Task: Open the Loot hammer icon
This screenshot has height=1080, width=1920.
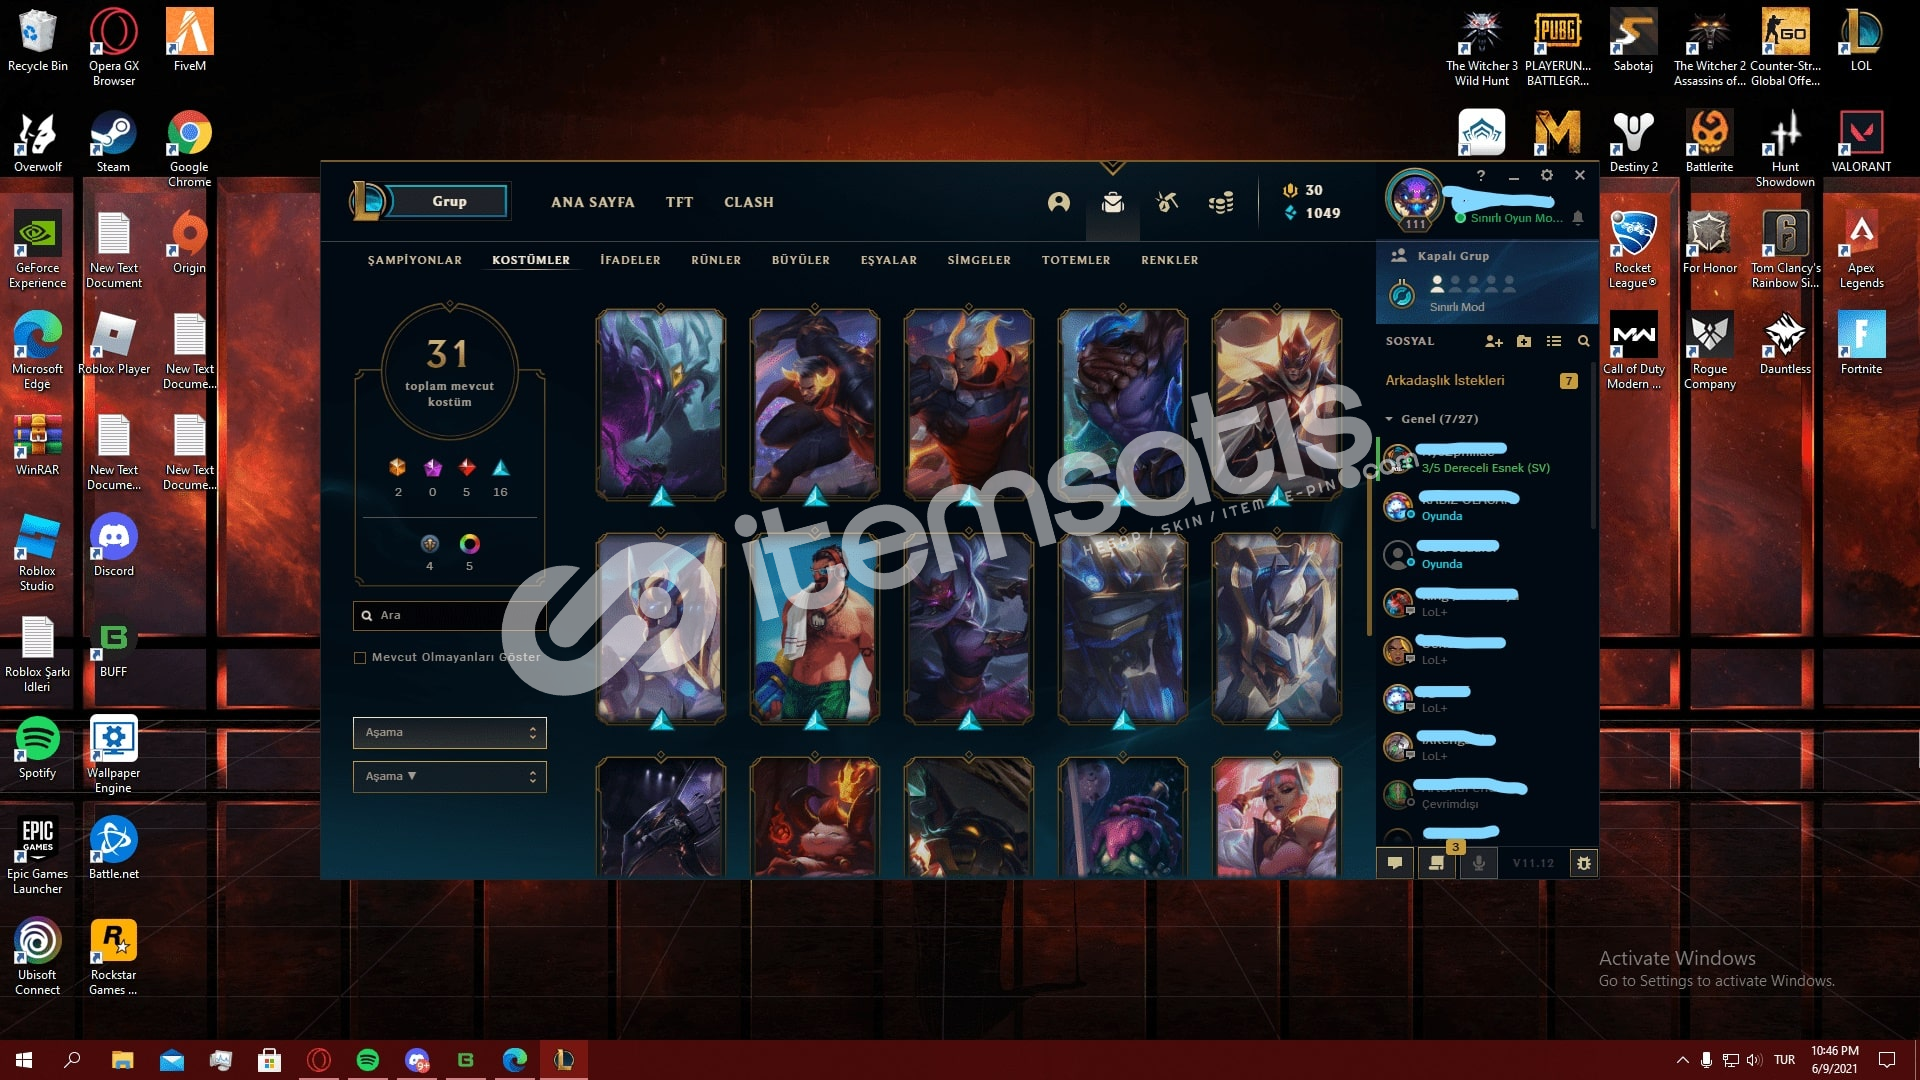Action: coord(1166,203)
